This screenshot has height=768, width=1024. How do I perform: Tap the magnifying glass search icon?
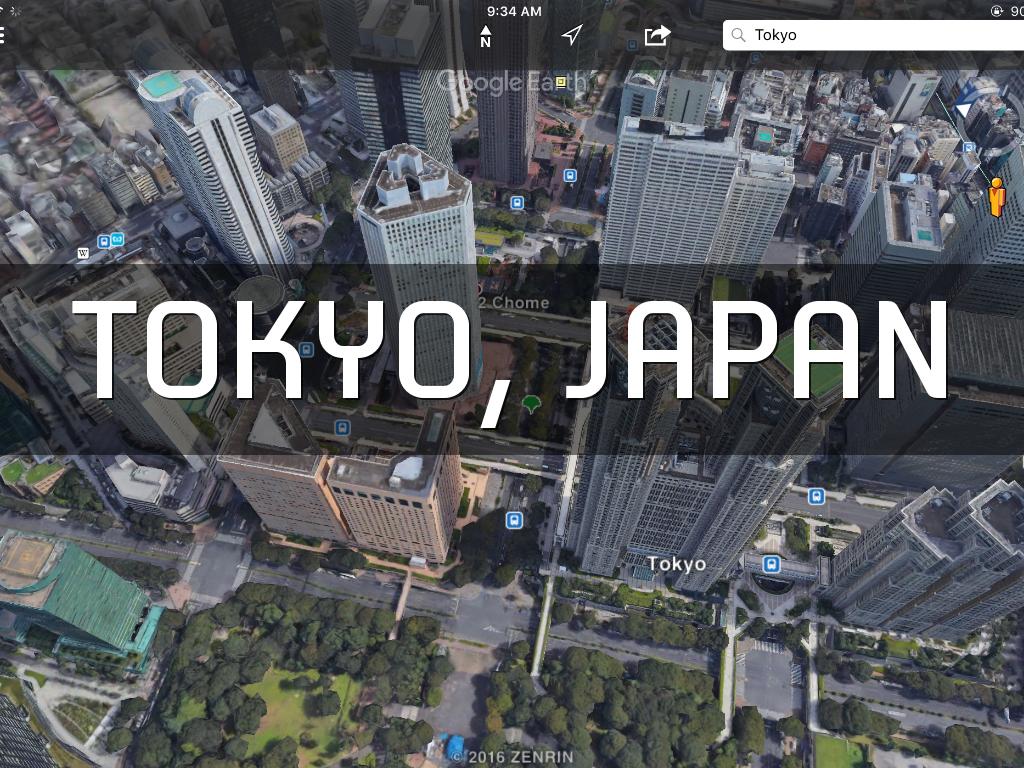(x=739, y=35)
